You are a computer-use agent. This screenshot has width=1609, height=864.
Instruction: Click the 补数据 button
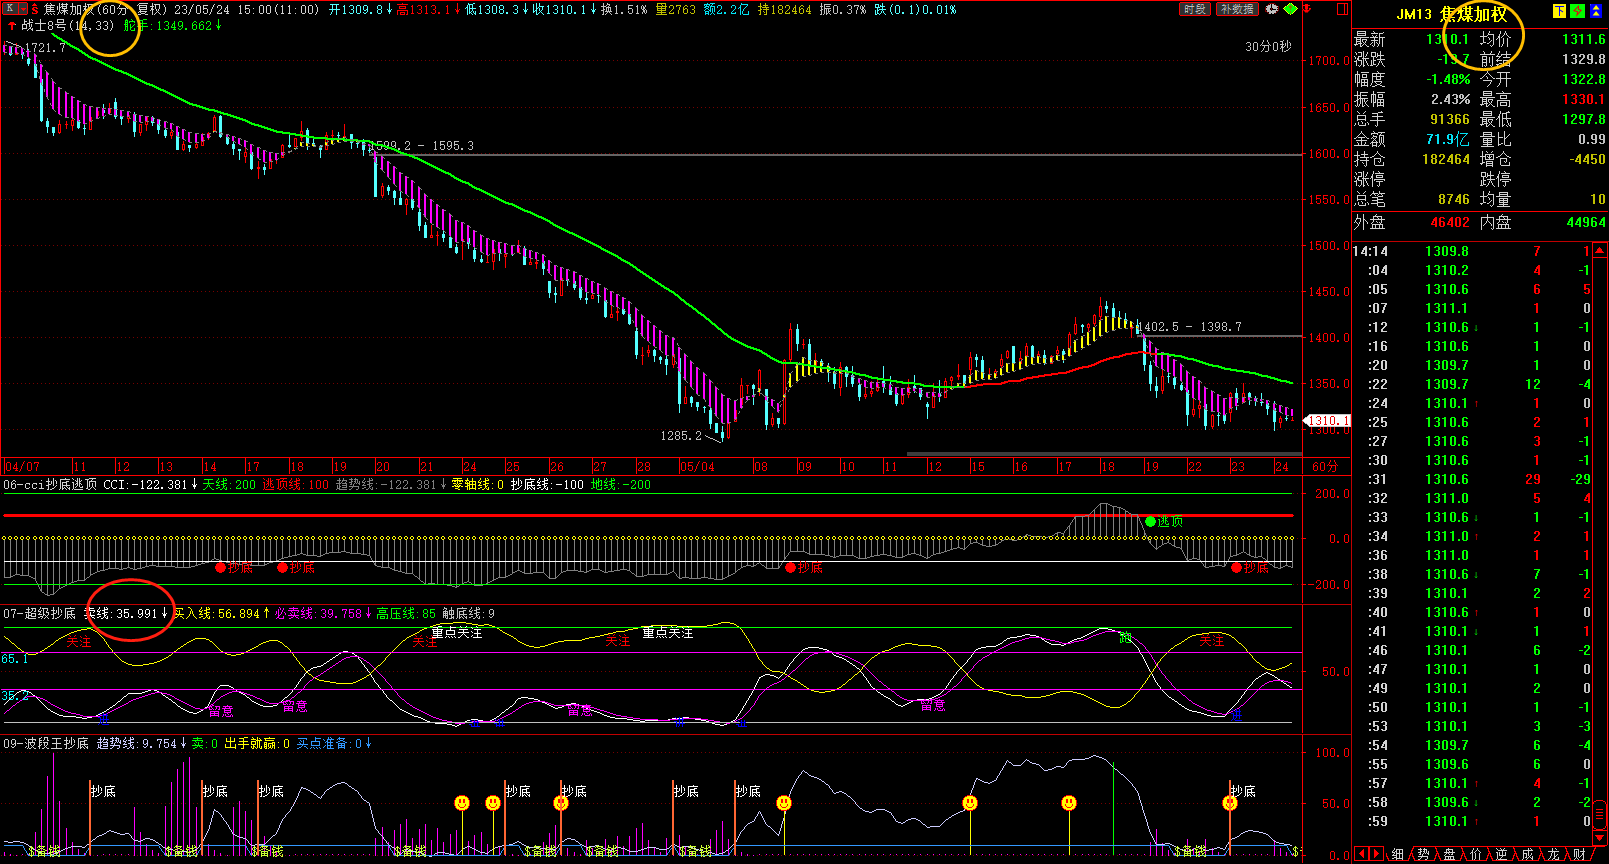point(1237,9)
